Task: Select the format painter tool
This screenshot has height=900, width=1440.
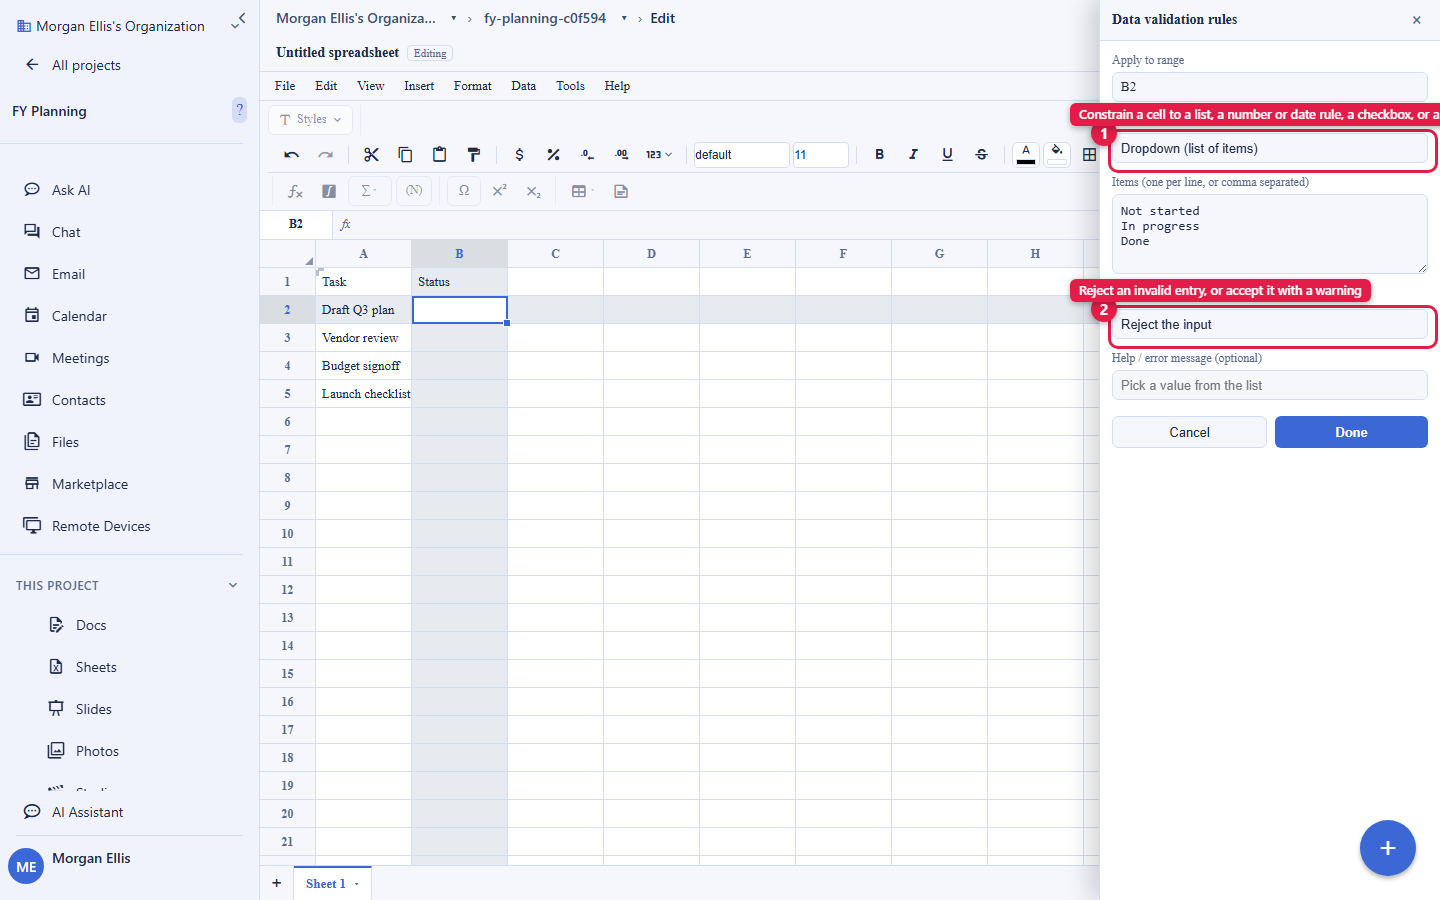Action: click(474, 155)
